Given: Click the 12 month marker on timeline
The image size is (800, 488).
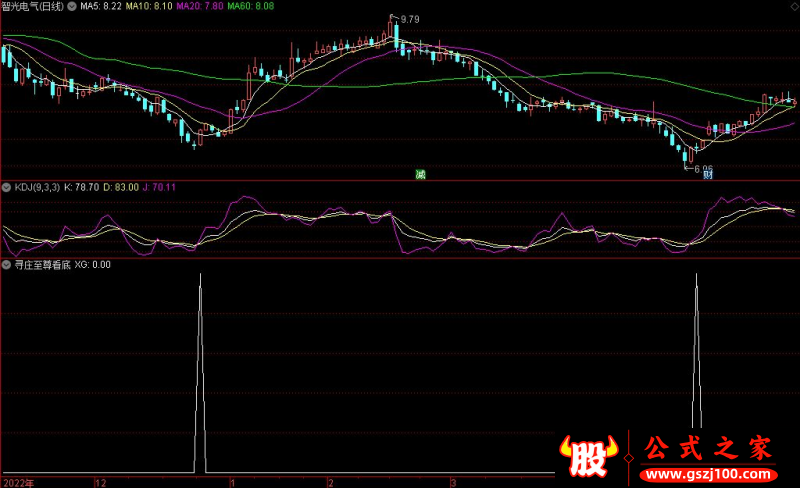Looking at the screenshot, I should (x=99, y=481).
